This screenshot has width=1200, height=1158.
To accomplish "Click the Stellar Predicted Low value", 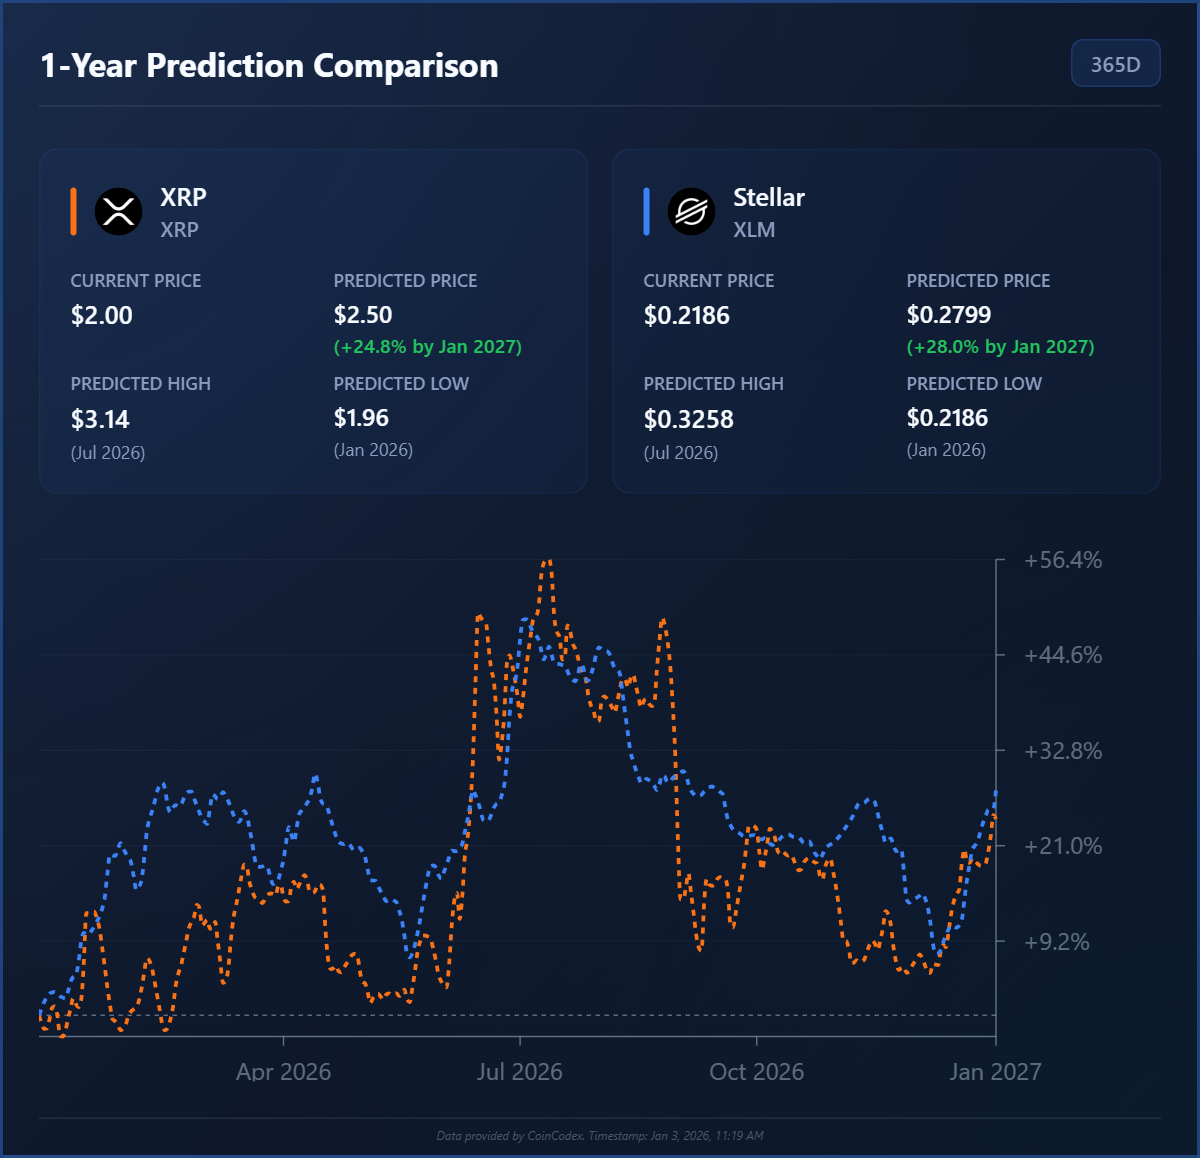I will point(947,417).
